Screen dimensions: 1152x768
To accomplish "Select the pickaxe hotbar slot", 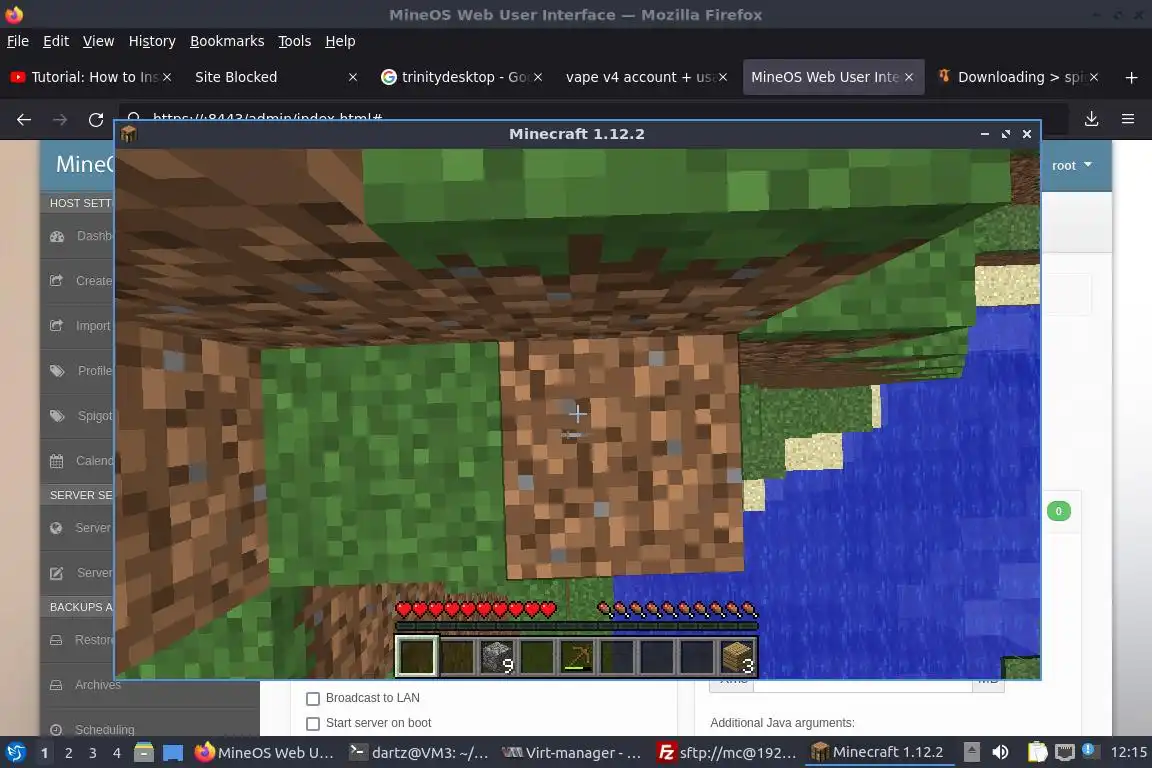I will point(577,656).
